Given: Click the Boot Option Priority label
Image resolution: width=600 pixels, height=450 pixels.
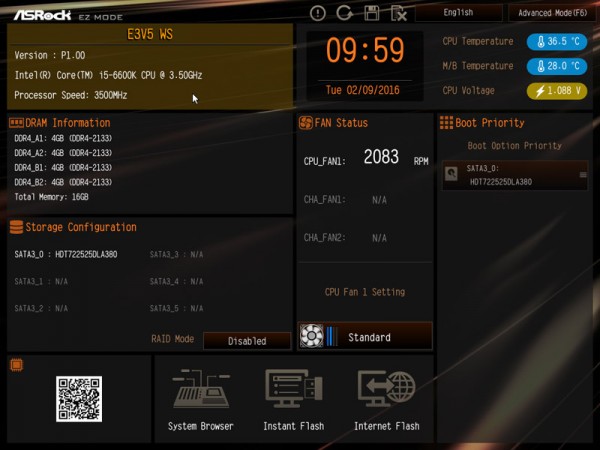Looking at the screenshot, I should (x=515, y=146).
